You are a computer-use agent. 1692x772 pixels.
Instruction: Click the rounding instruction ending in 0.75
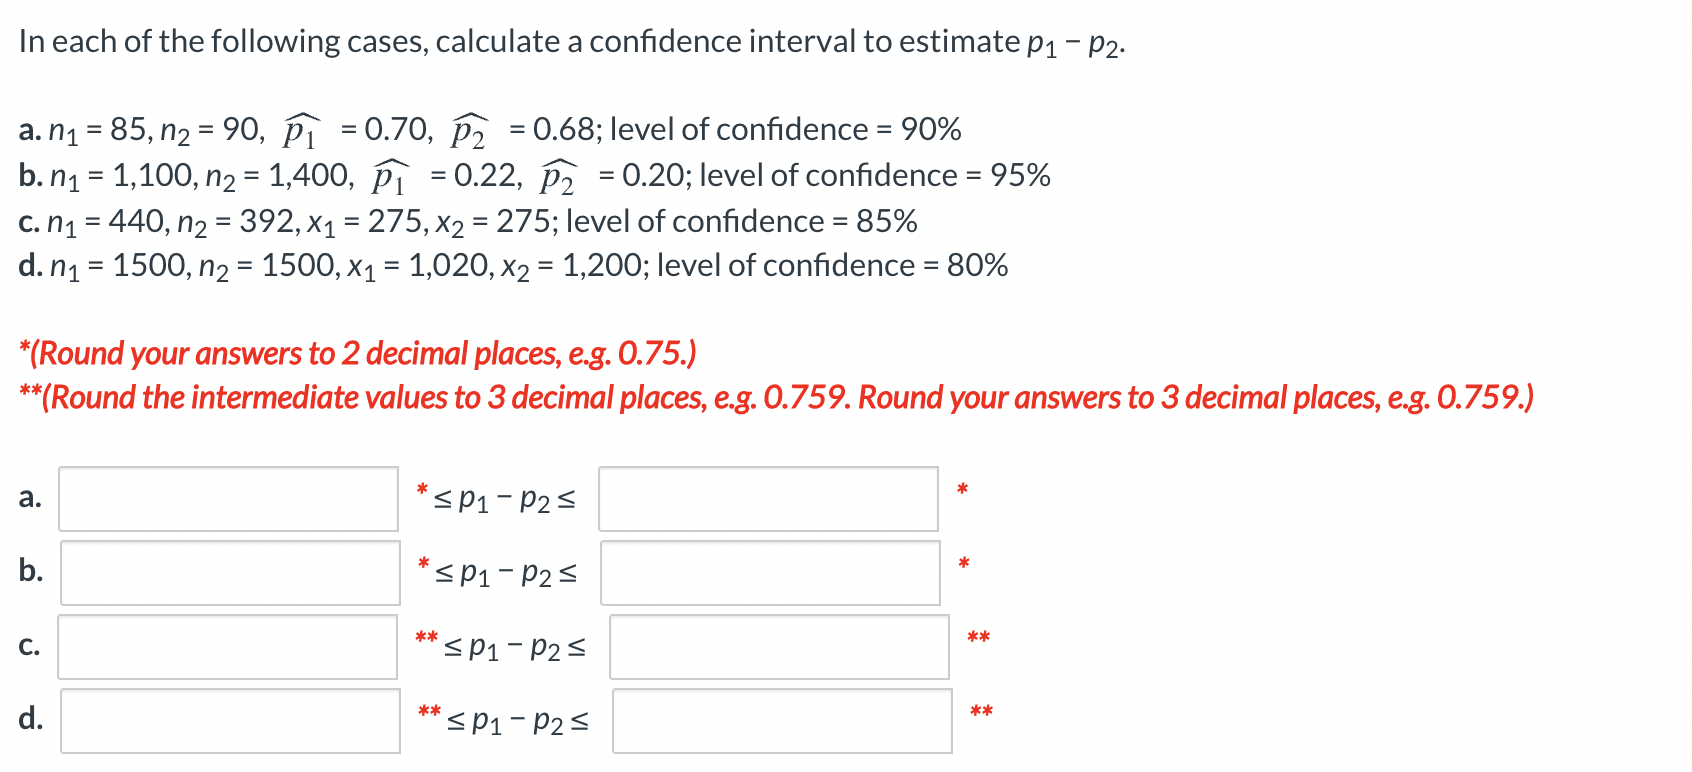point(355,354)
